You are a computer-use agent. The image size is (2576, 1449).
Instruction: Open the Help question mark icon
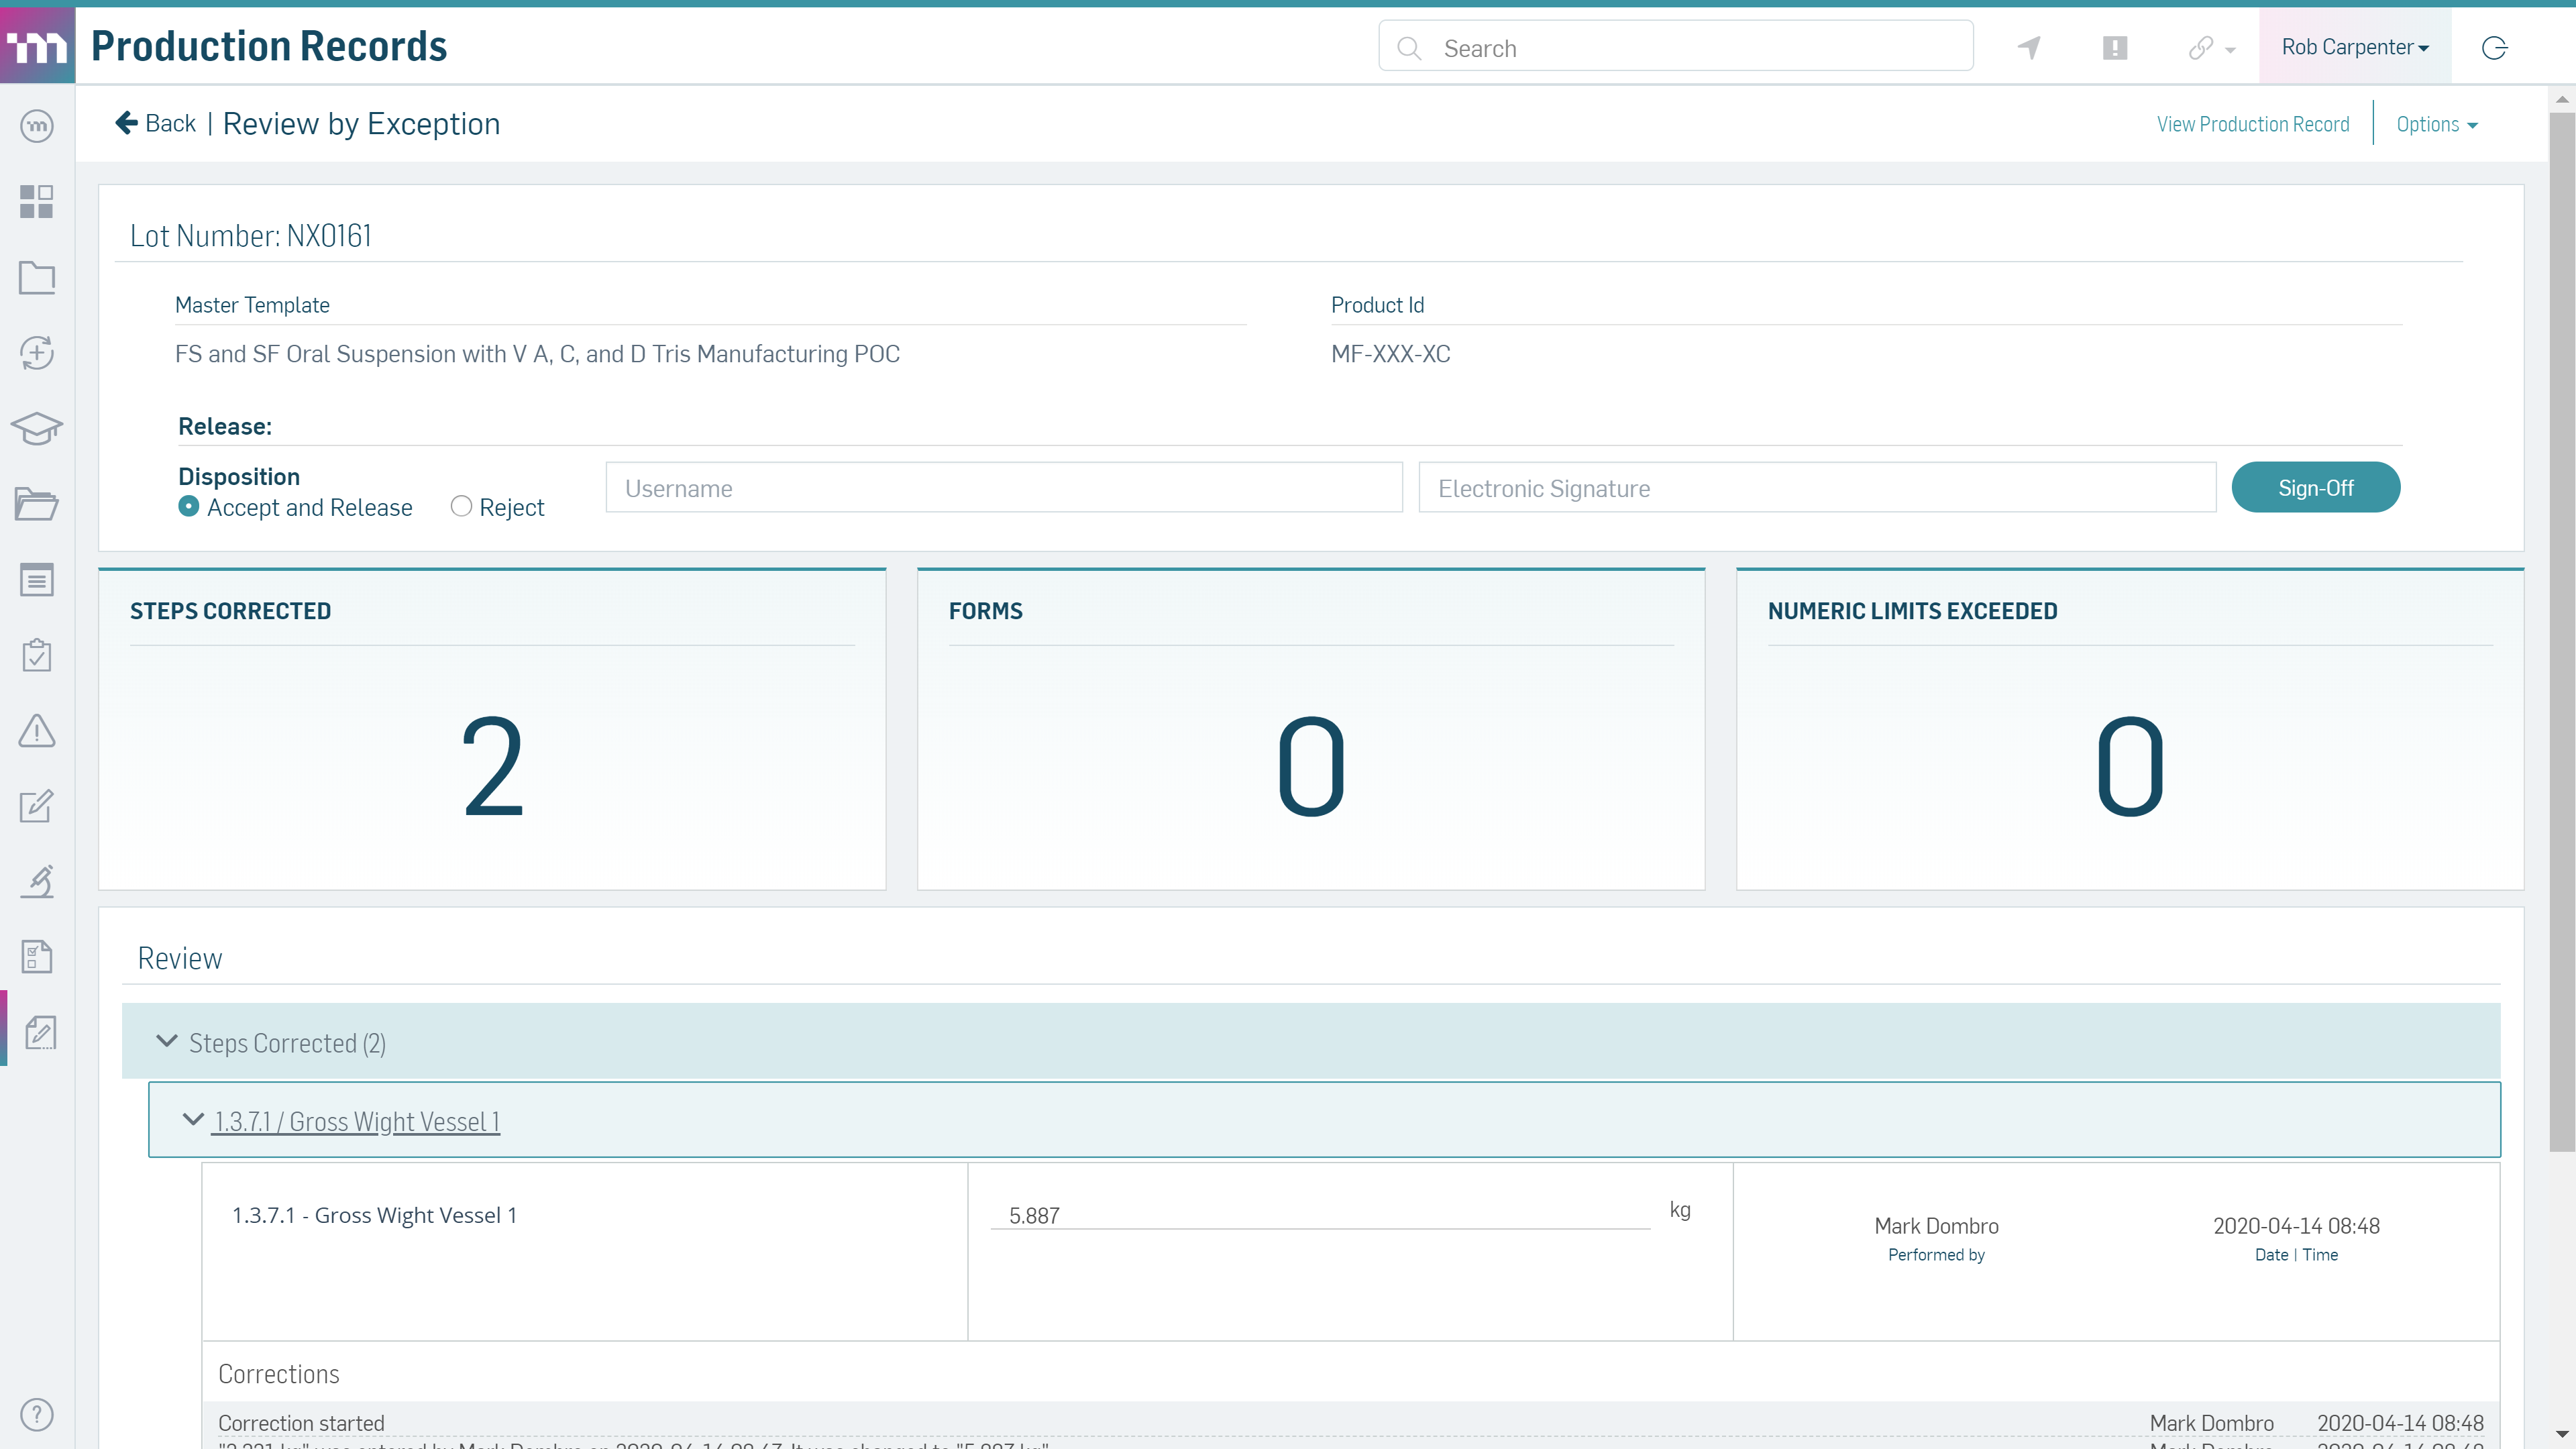tap(36, 1414)
